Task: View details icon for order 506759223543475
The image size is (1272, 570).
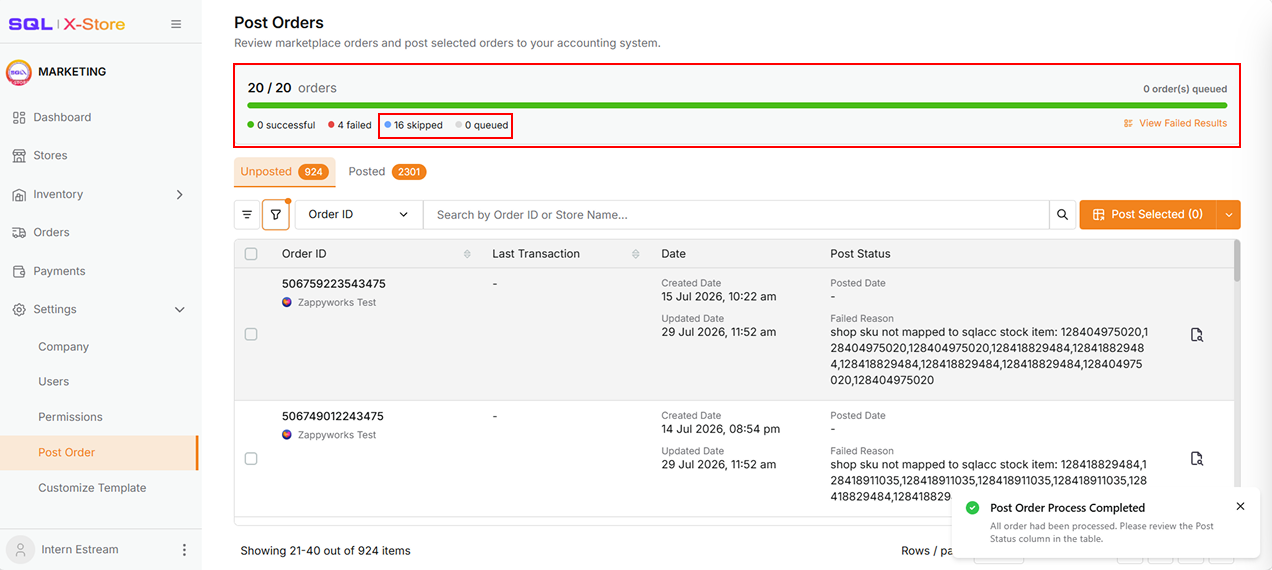Action: [x=1197, y=335]
